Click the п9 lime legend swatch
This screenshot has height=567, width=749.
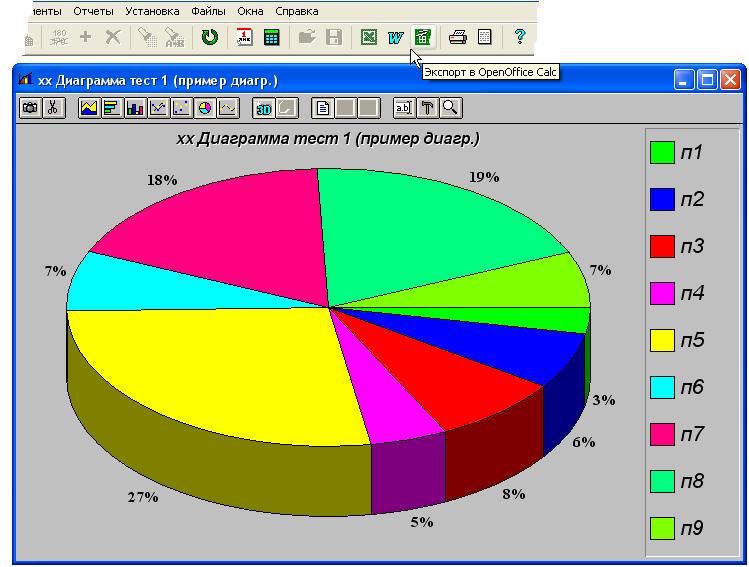pyautogui.click(x=662, y=528)
